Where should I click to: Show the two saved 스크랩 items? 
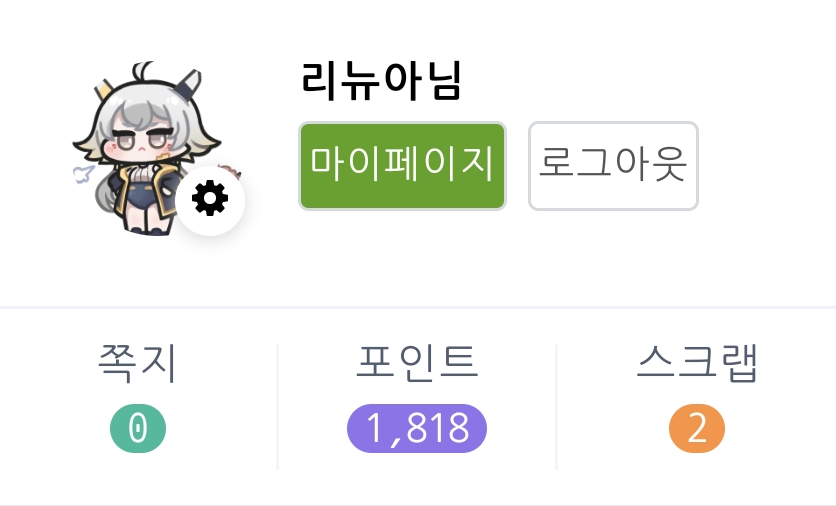pyautogui.click(x=697, y=428)
